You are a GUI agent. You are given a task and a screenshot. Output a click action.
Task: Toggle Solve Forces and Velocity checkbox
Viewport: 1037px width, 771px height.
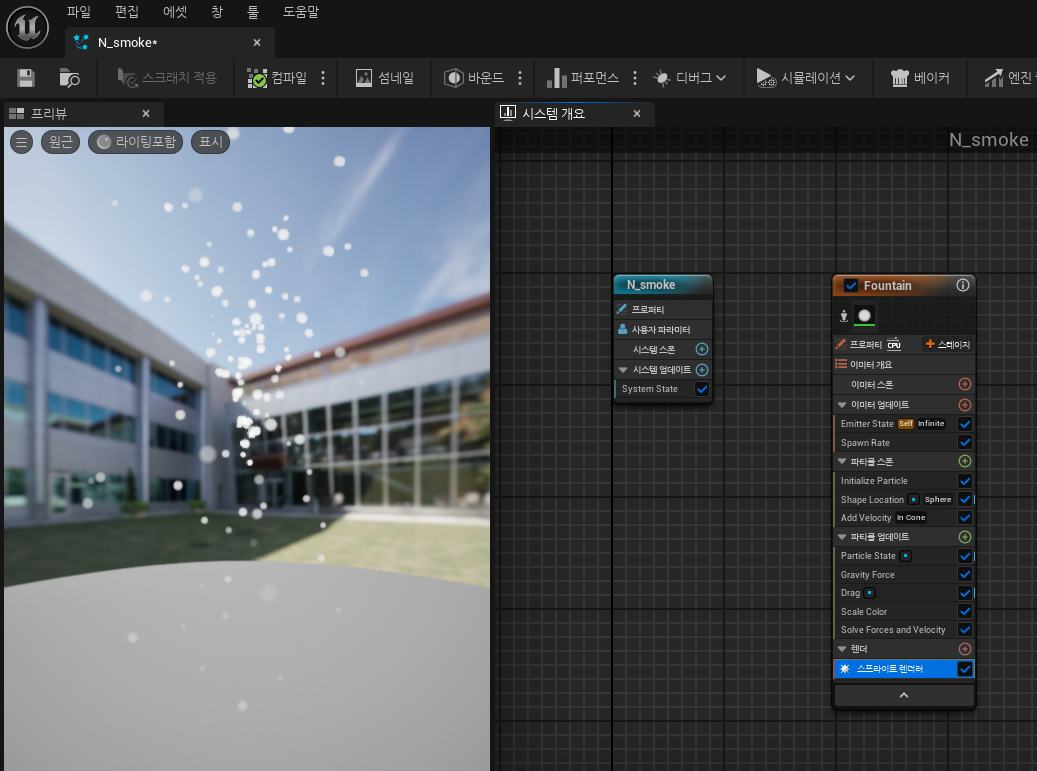pos(965,629)
